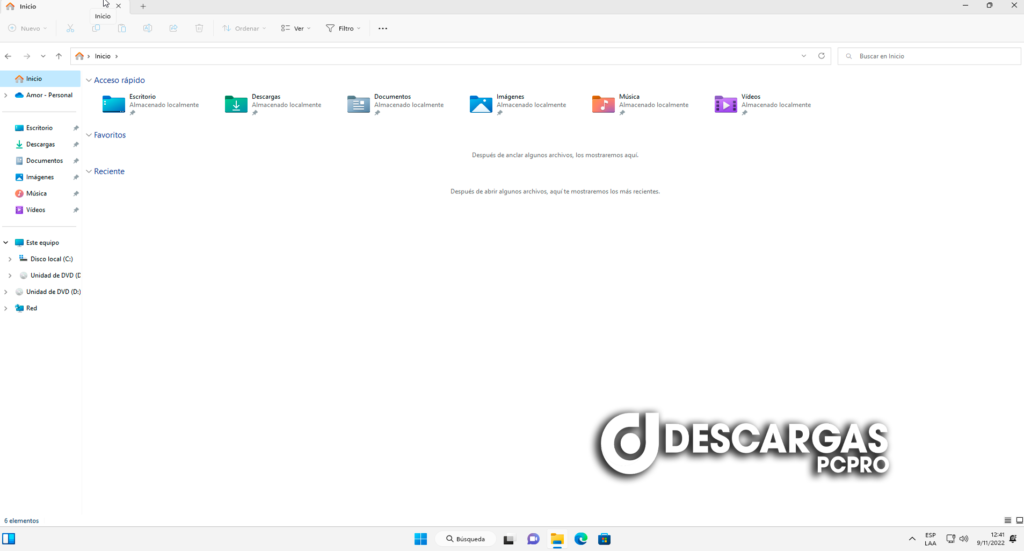The height and width of the screenshot is (551, 1024).
Task: Open the Descargas folder in Acceso rápido
Action: point(236,104)
